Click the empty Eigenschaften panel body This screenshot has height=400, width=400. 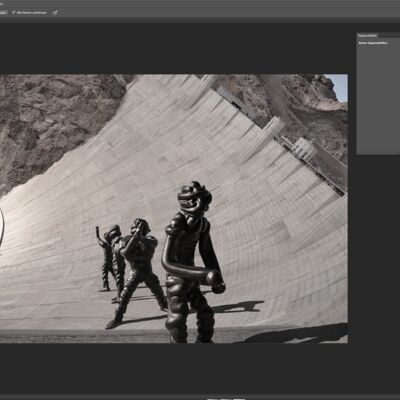(x=378, y=100)
